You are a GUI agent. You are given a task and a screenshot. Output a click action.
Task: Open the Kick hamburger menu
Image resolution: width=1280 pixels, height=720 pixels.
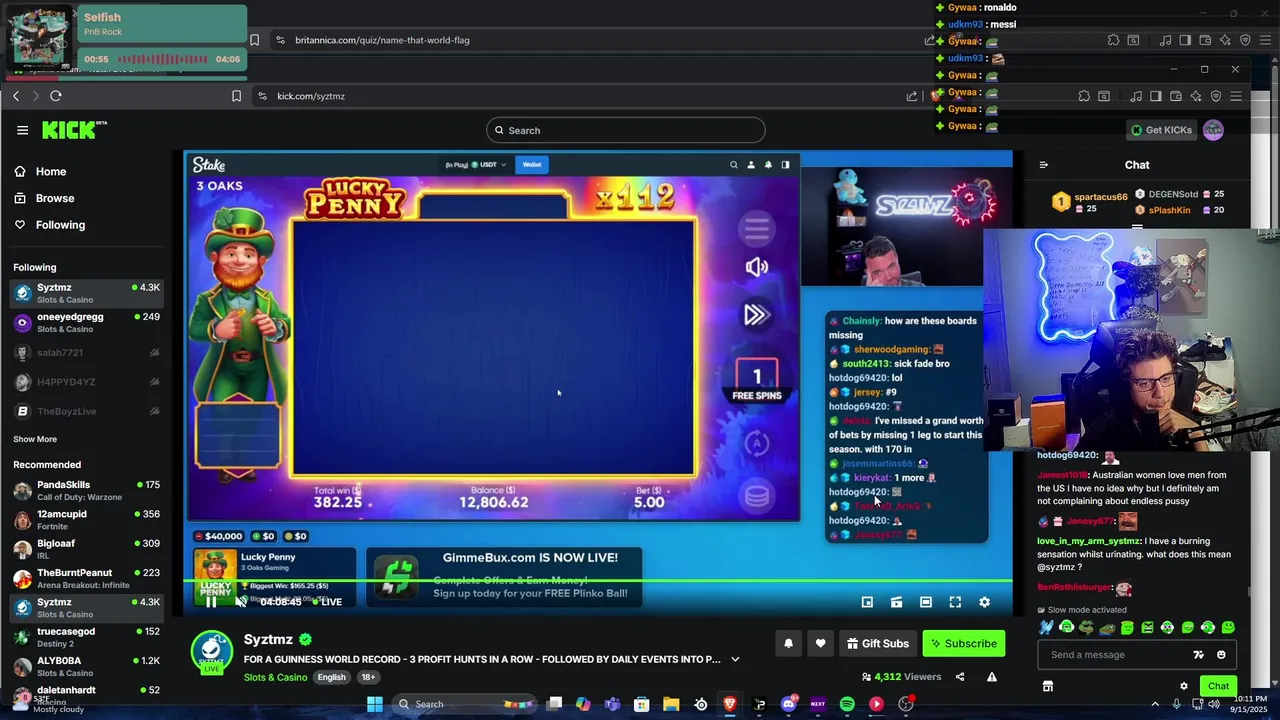22,130
